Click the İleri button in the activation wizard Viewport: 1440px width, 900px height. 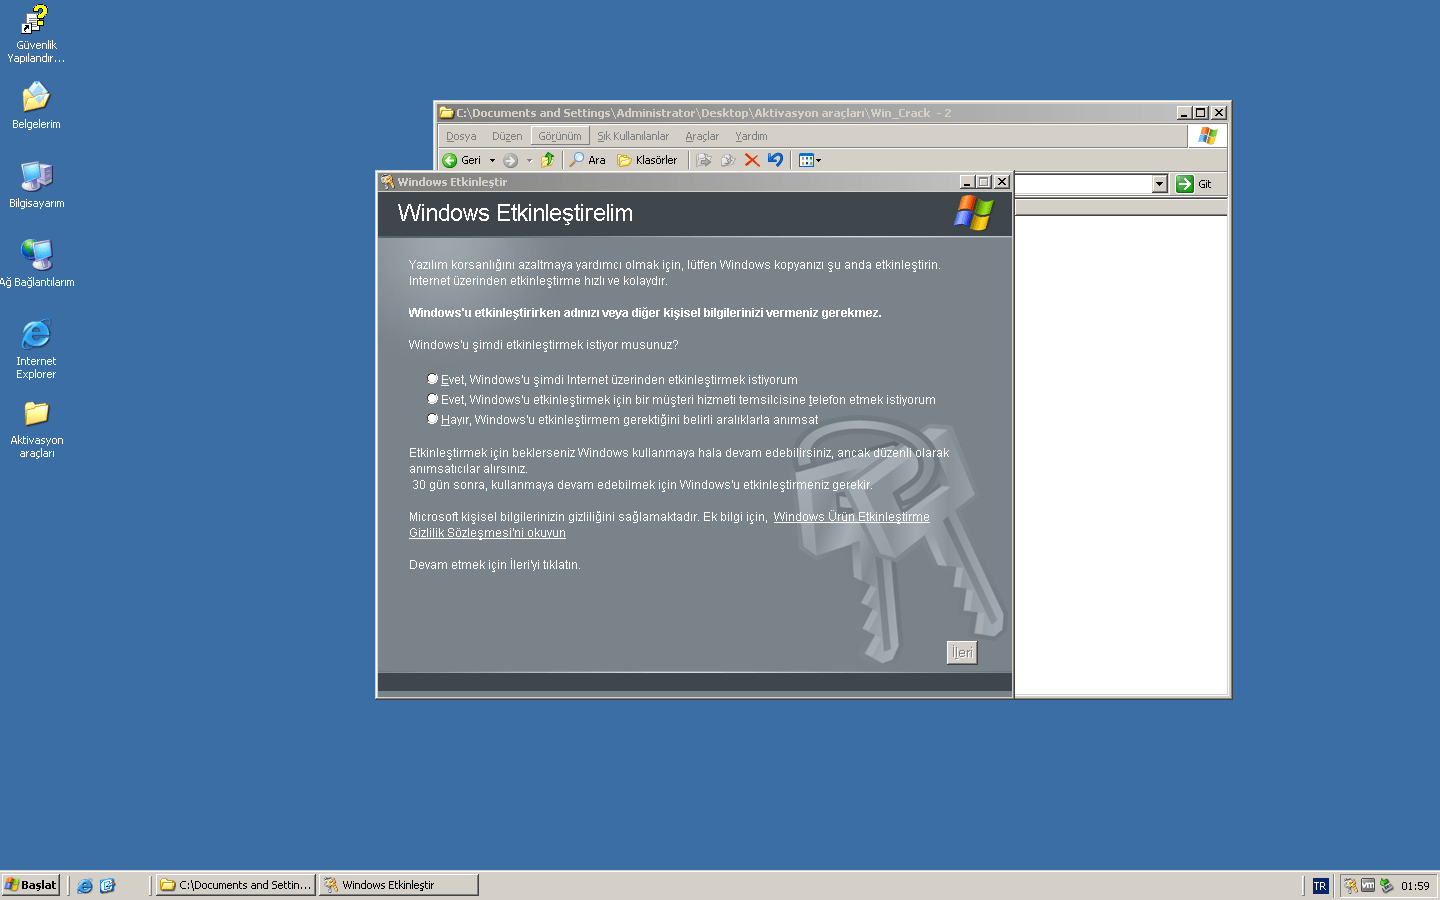tap(962, 653)
